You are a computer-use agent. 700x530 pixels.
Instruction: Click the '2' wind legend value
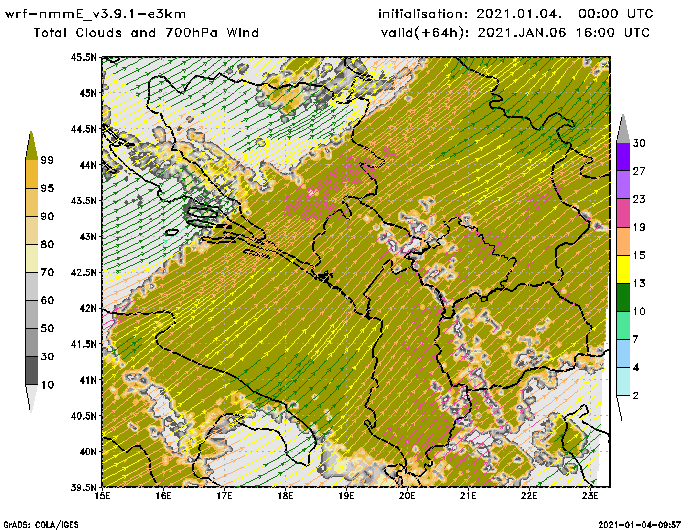(636, 395)
